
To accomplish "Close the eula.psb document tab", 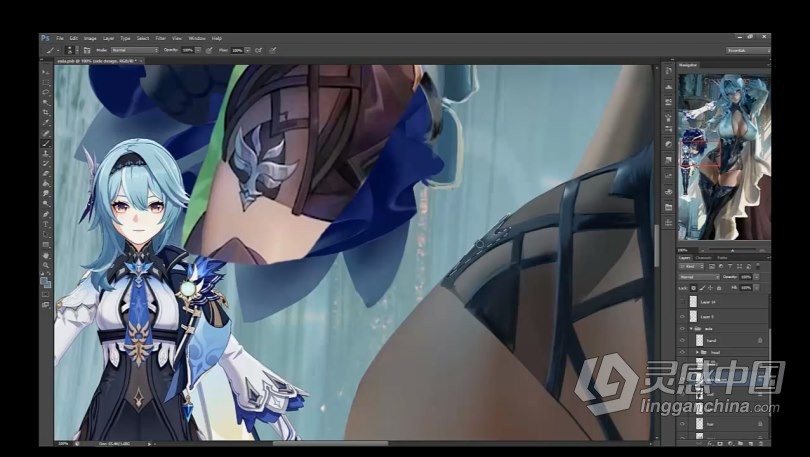I will (141, 61).
